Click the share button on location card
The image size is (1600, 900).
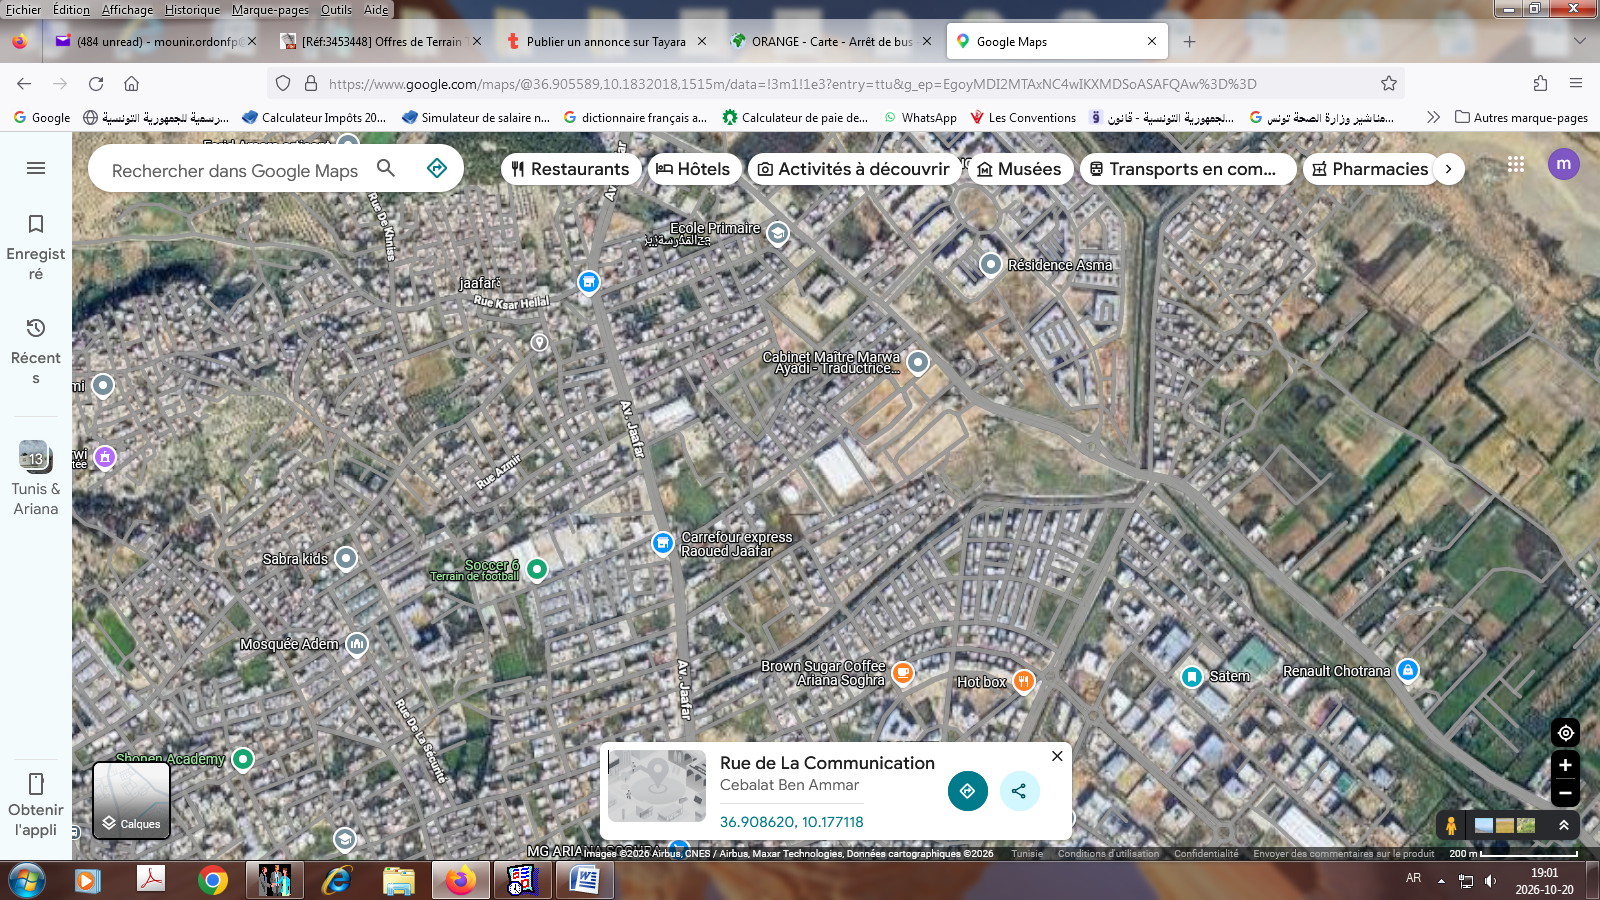(1019, 791)
